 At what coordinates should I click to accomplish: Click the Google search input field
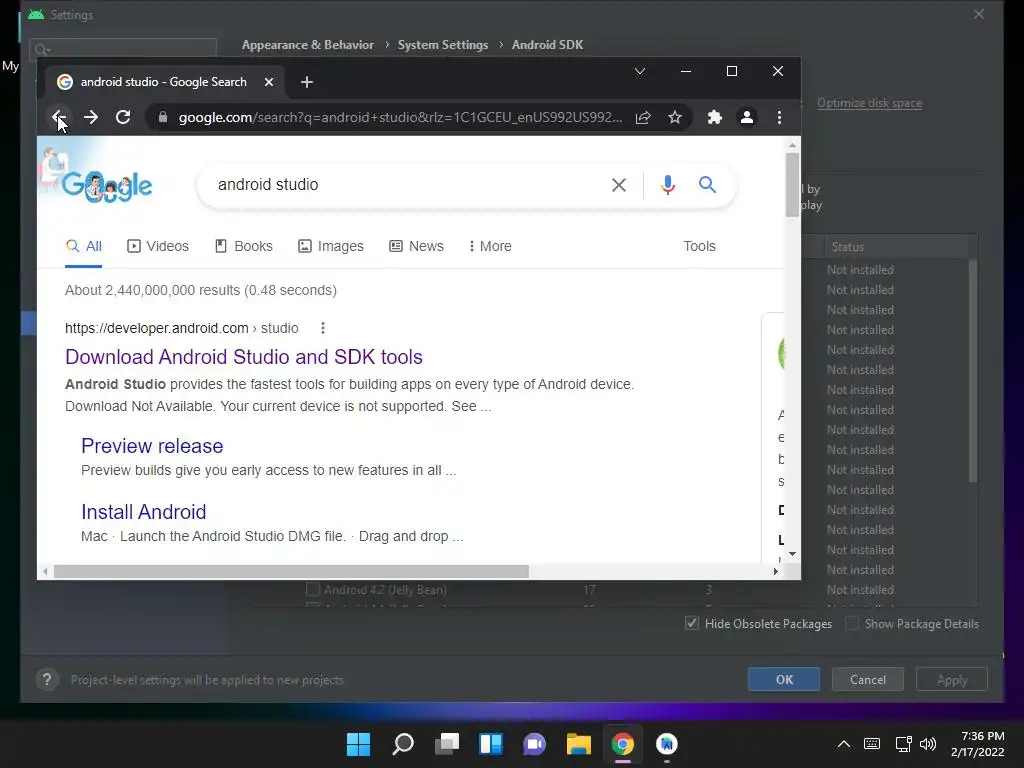click(405, 185)
